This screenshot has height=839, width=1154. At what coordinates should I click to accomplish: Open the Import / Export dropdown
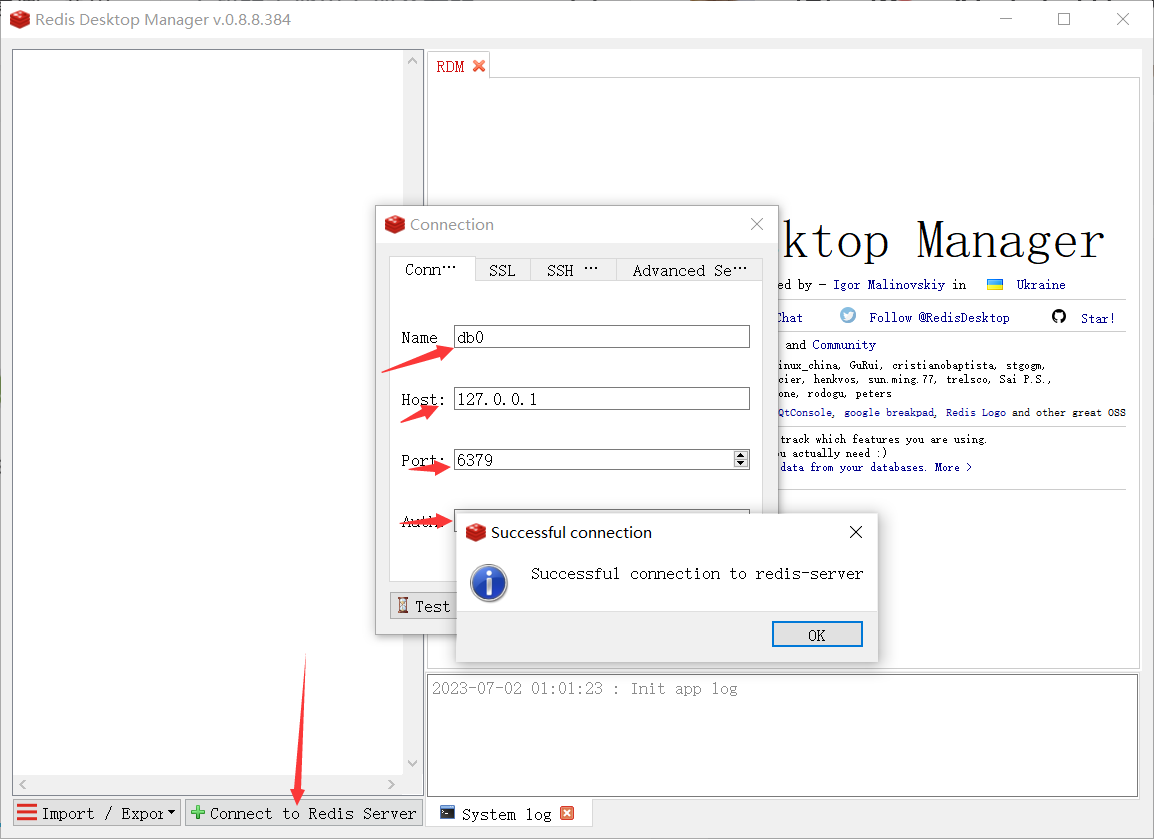pos(97,813)
